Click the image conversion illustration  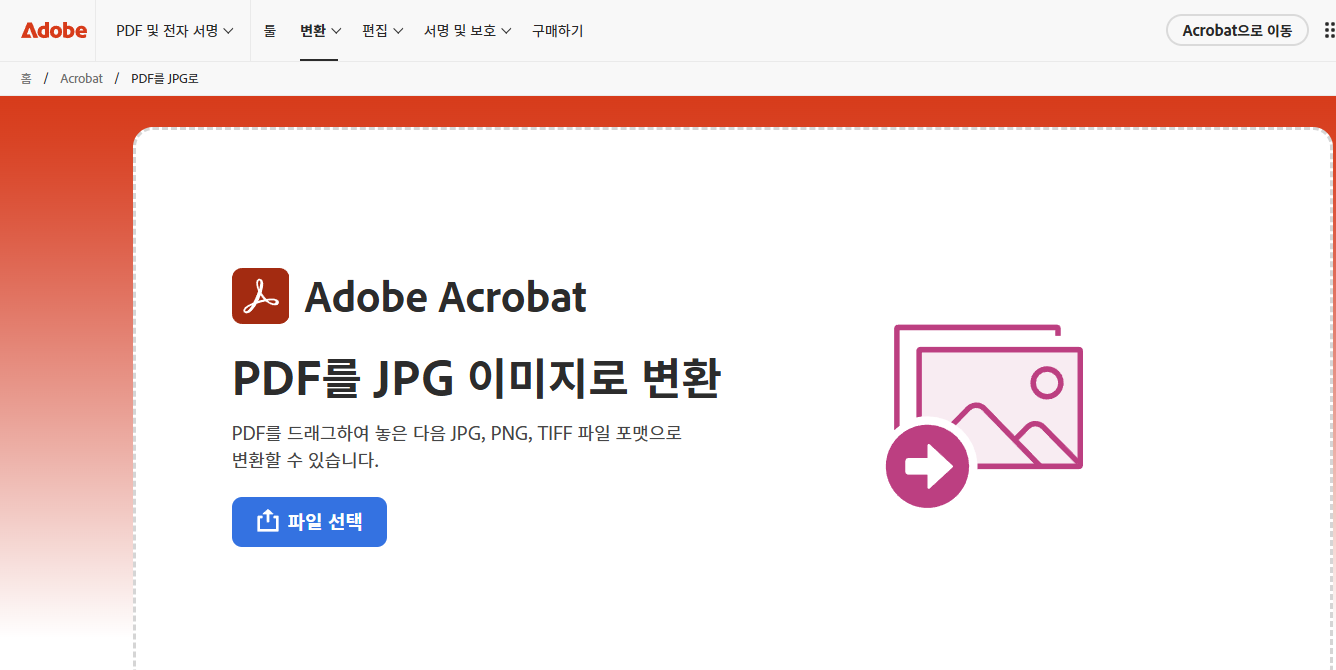click(x=984, y=415)
